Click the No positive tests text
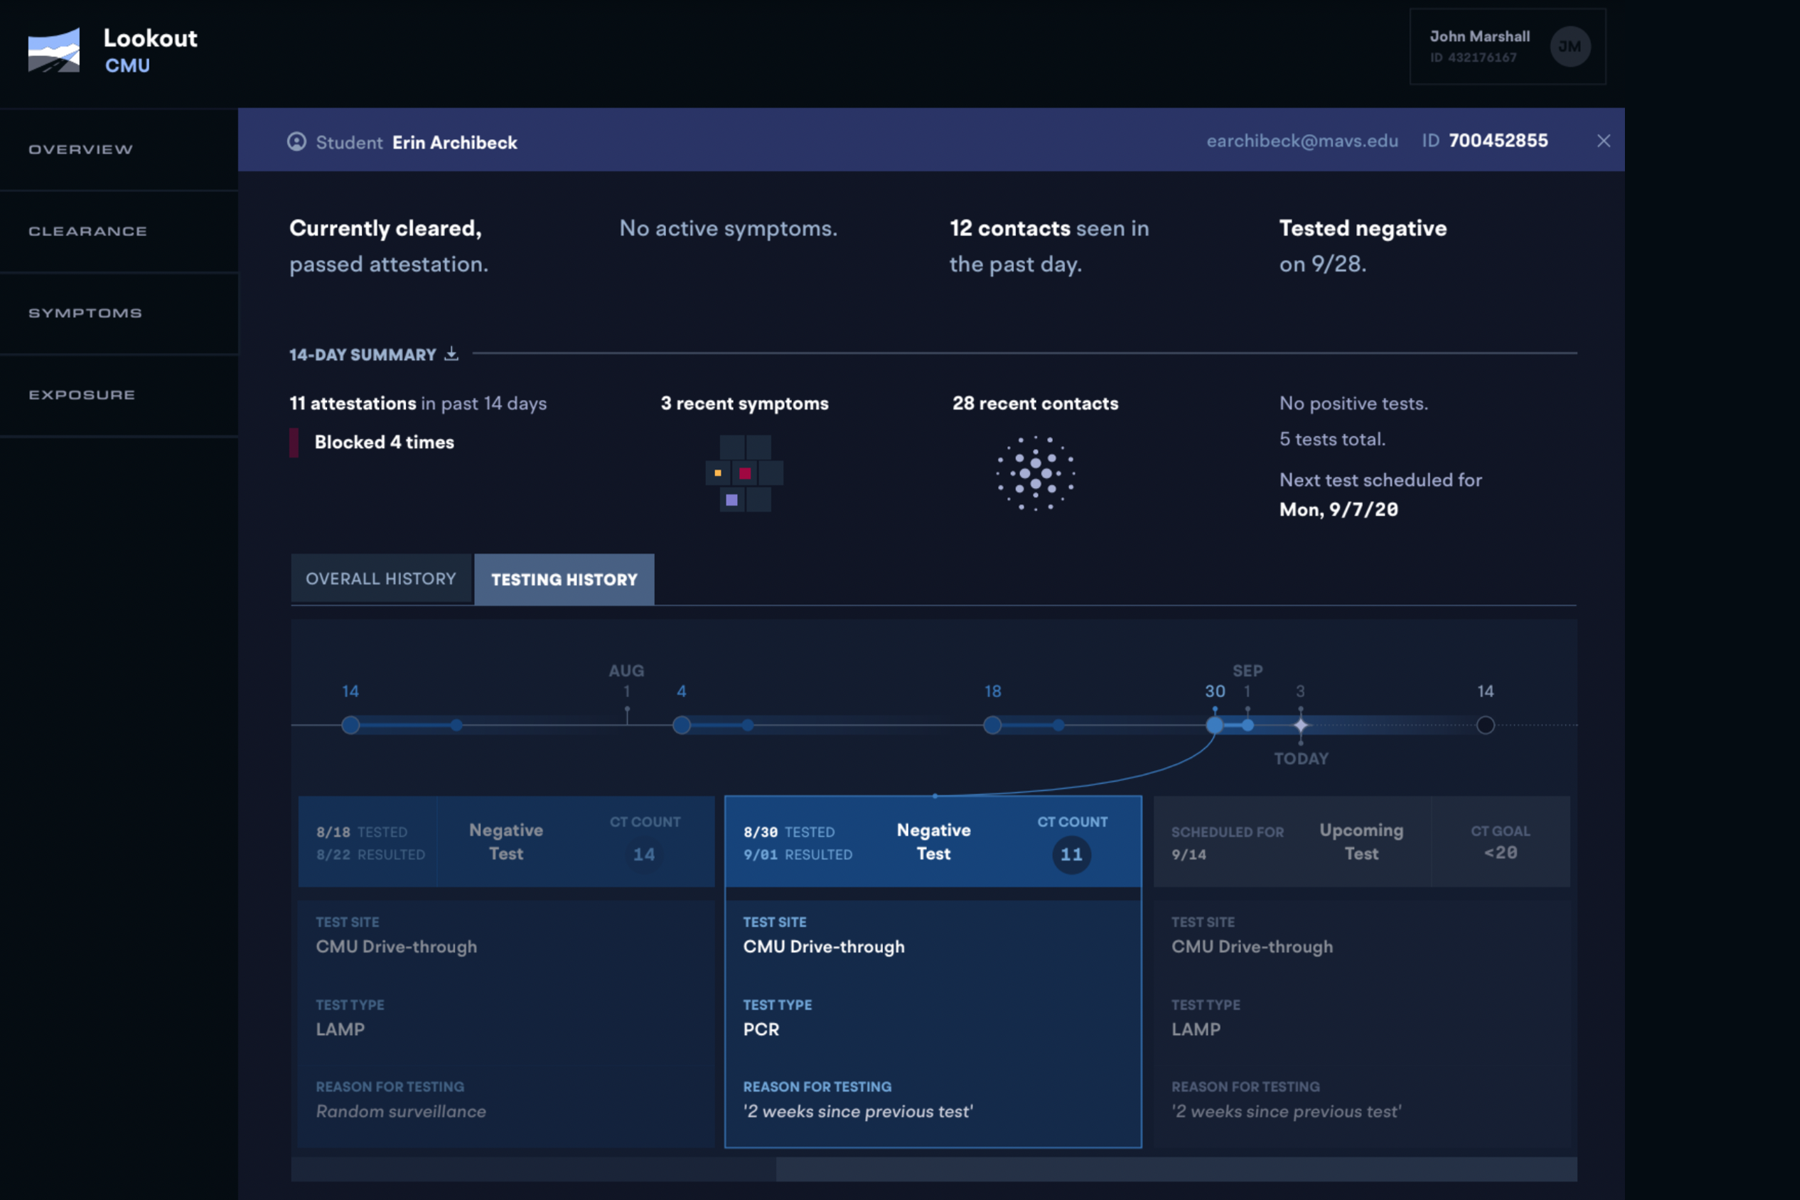Viewport: 1800px width, 1200px height. pyautogui.click(x=1354, y=403)
